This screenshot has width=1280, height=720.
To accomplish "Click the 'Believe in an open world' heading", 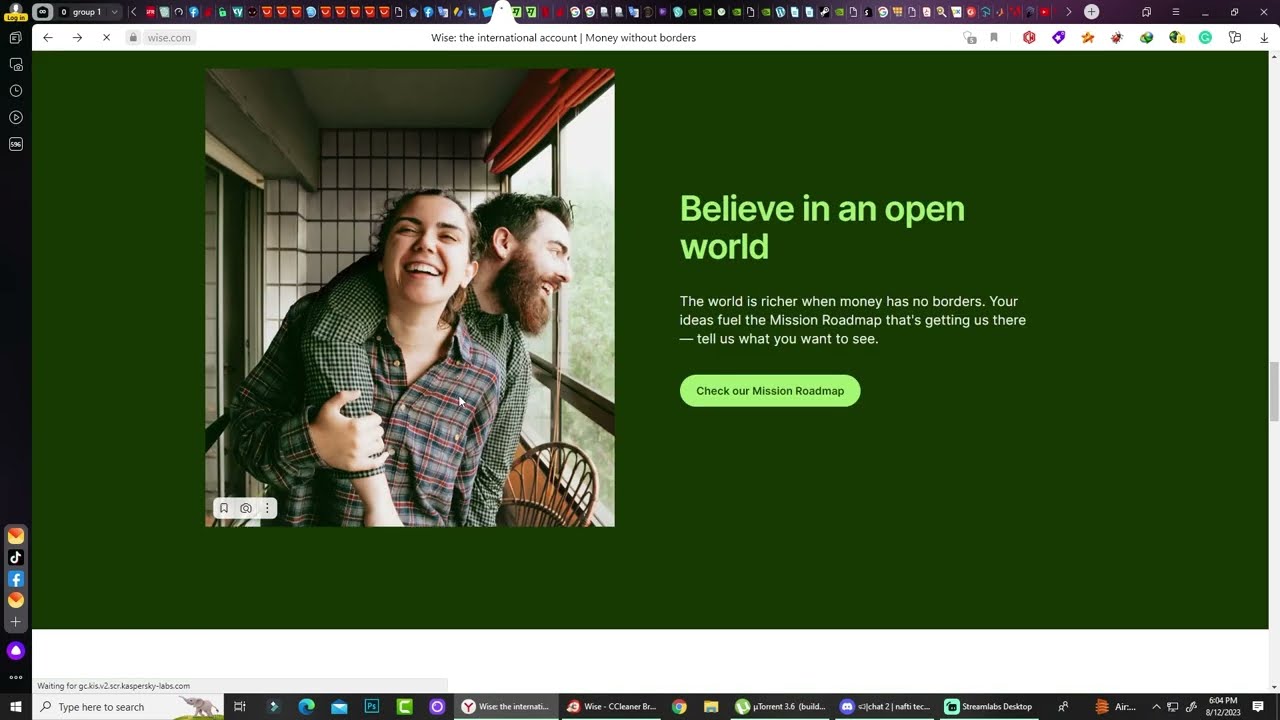I will 822,227.
